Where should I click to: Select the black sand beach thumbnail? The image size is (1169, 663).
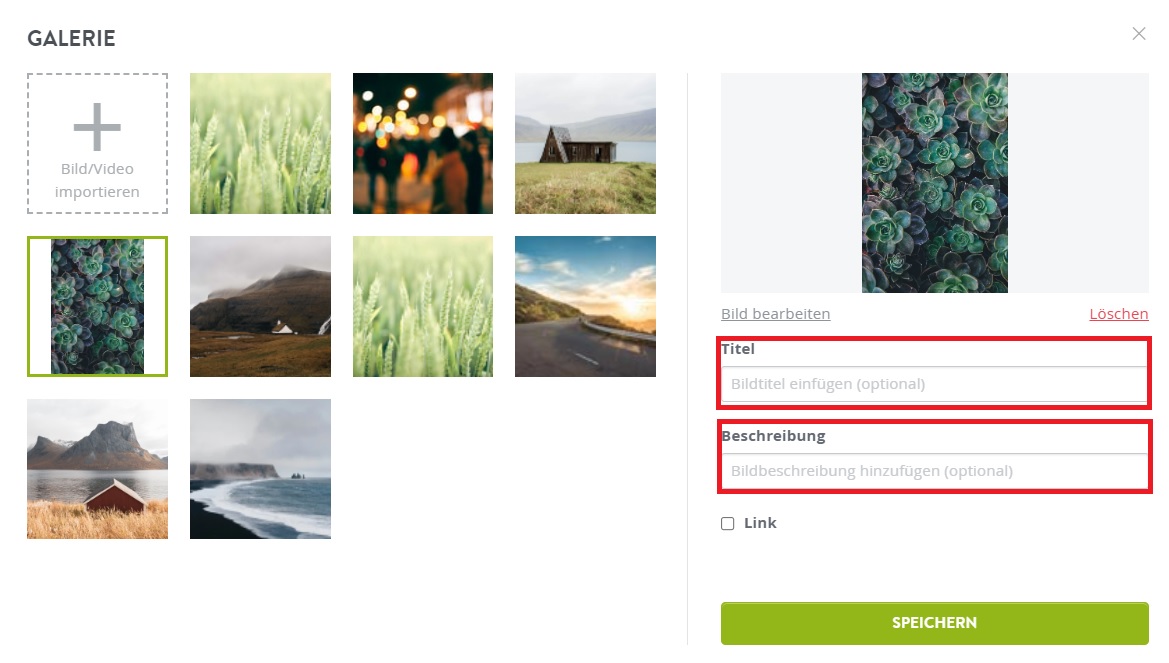point(260,469)
